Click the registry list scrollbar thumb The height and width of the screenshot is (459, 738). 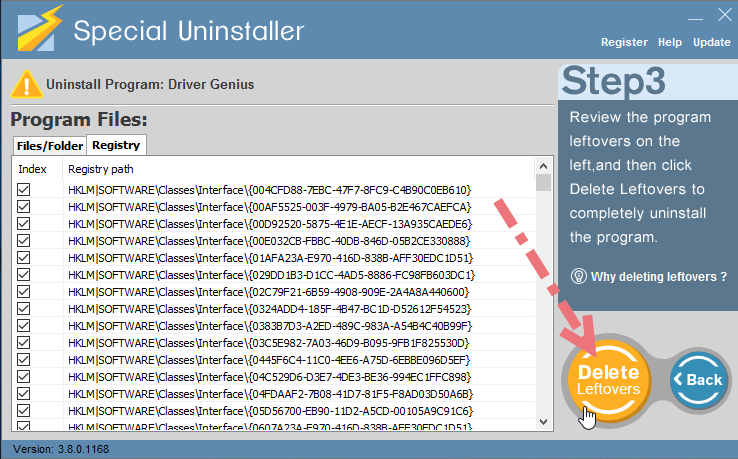pos(543,183)
